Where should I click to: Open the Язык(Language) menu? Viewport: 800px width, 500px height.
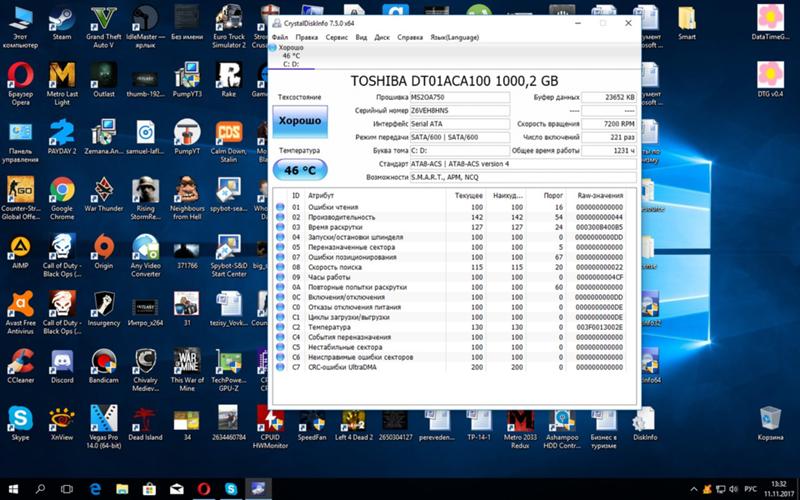coord(455,37)
